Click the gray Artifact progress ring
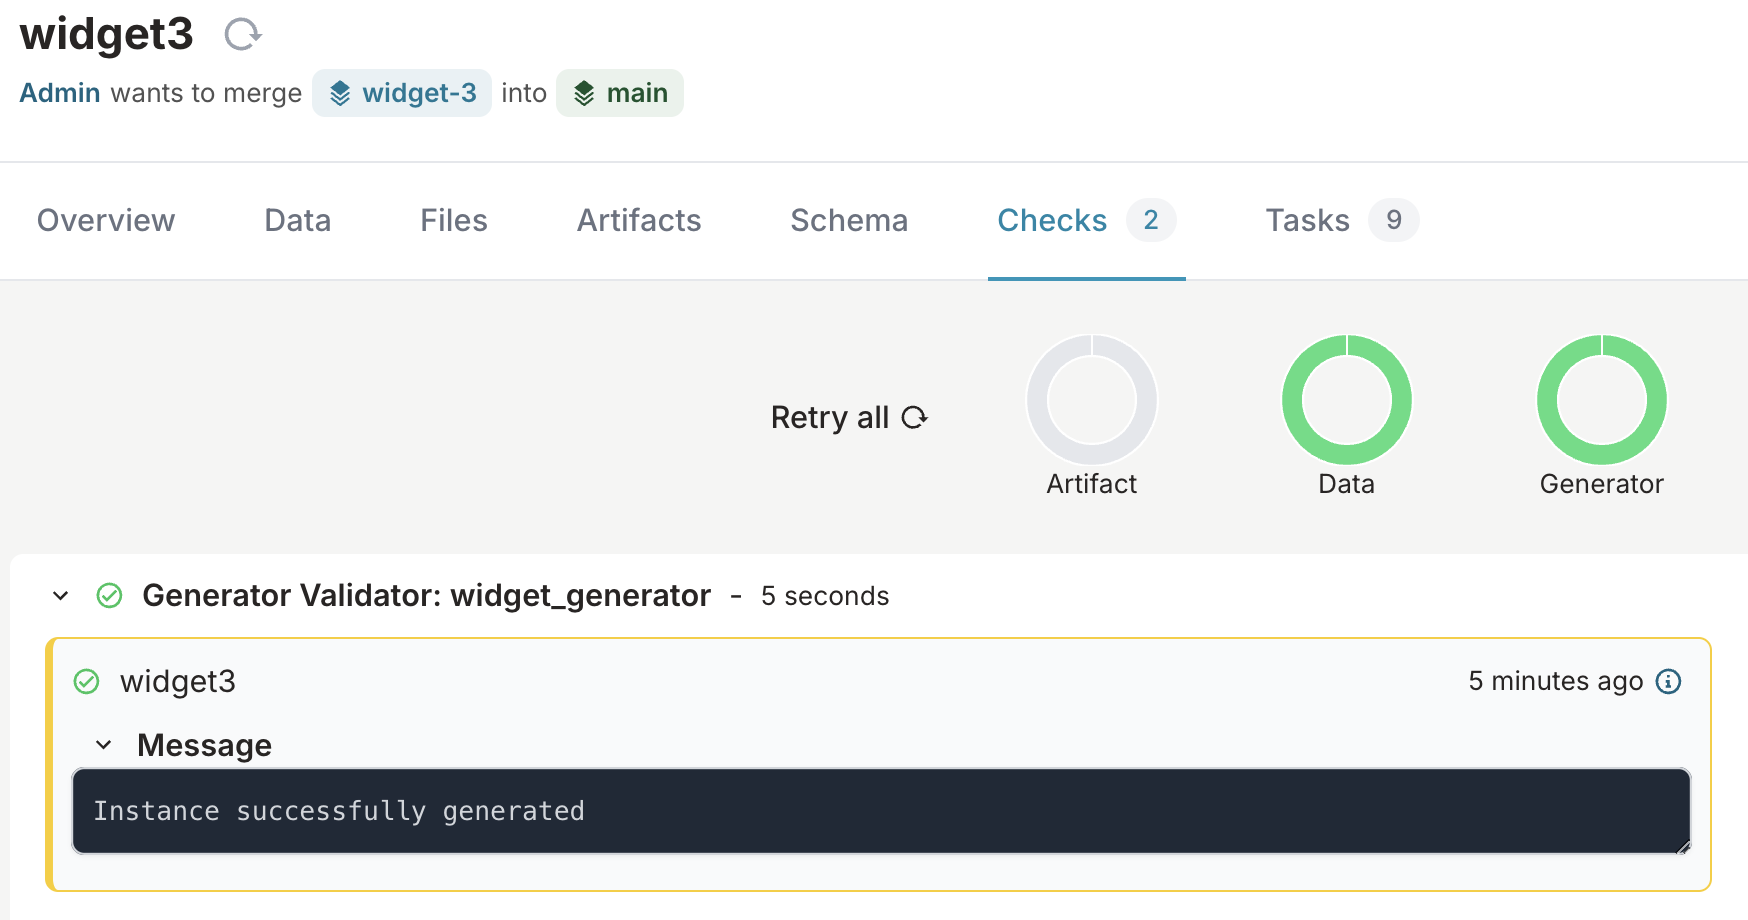Screen dimensions: 1748x920 (x=1091, y=399)
